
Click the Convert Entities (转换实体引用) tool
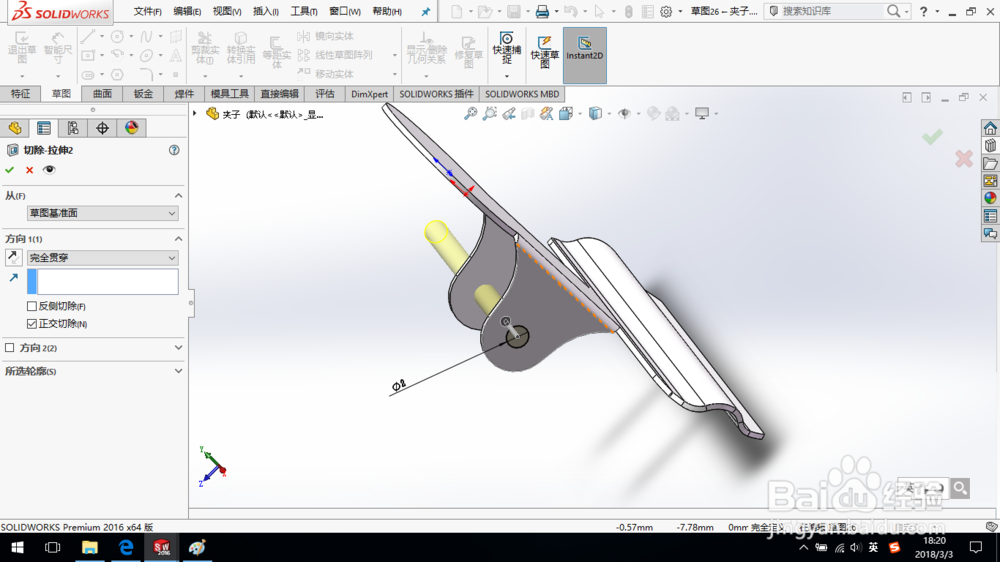(240, 48)
